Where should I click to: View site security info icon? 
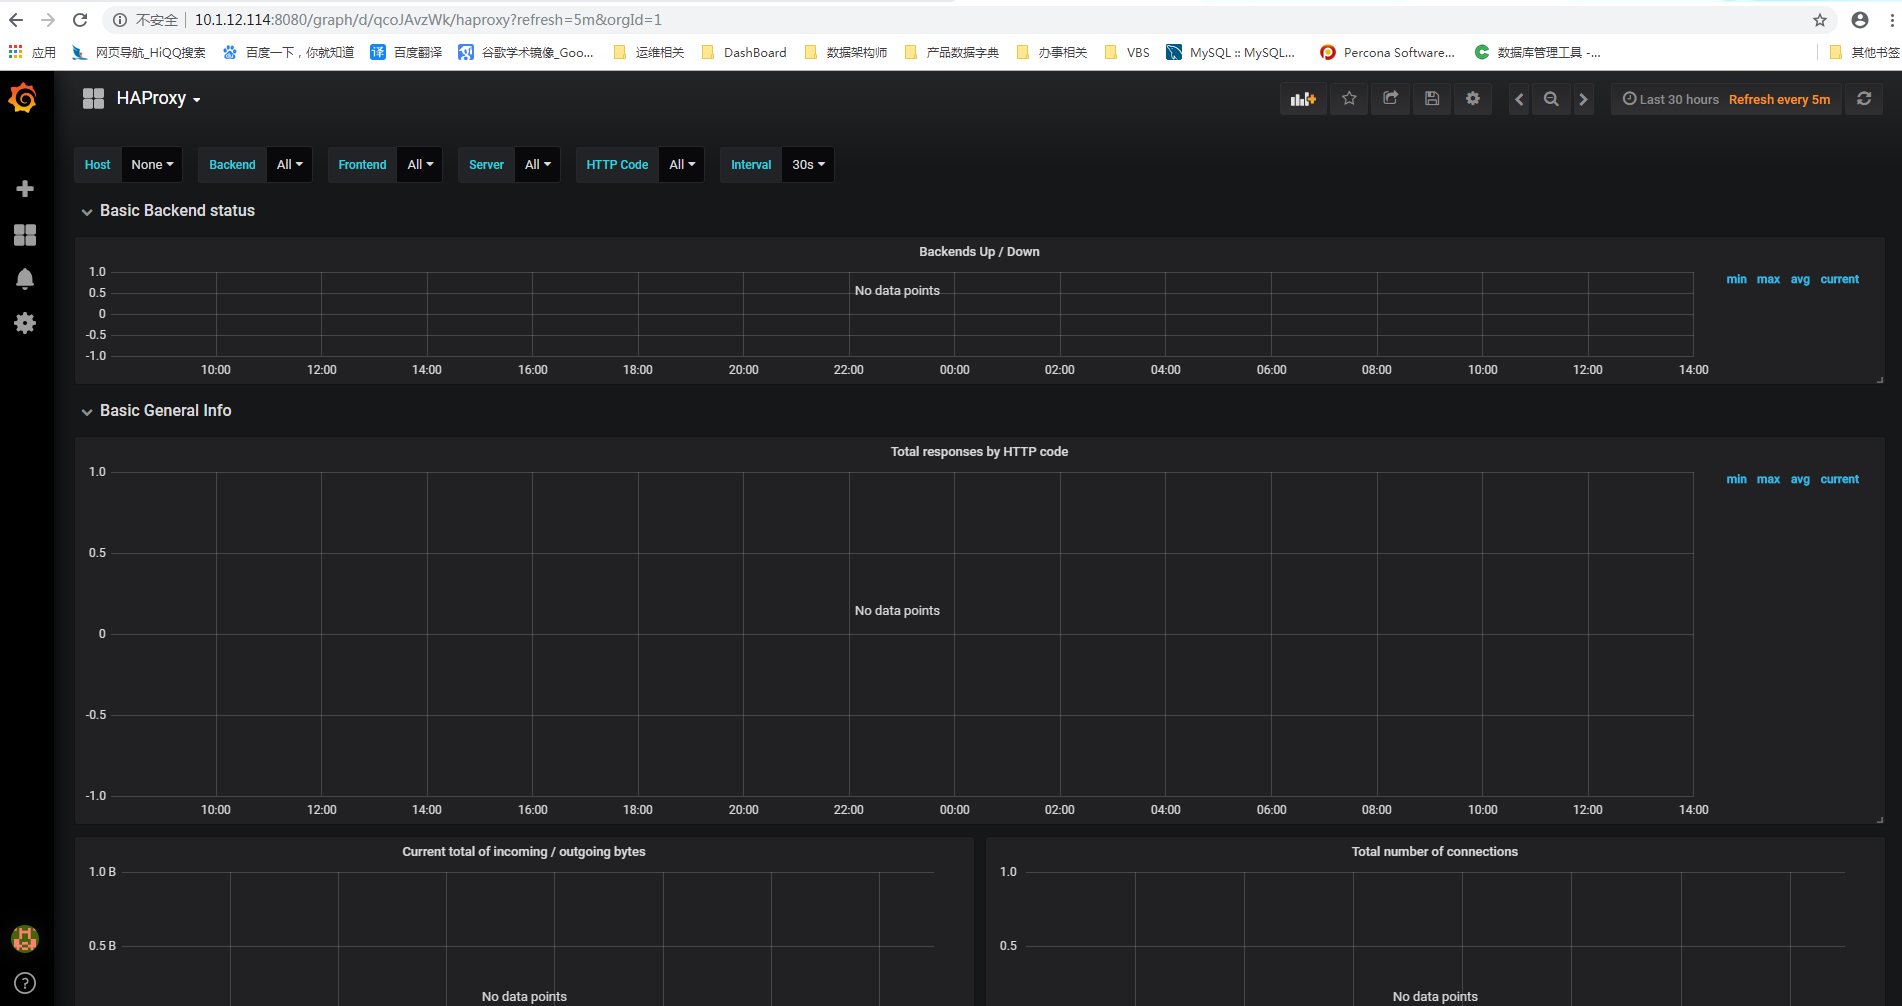click(x=120, y=20)
